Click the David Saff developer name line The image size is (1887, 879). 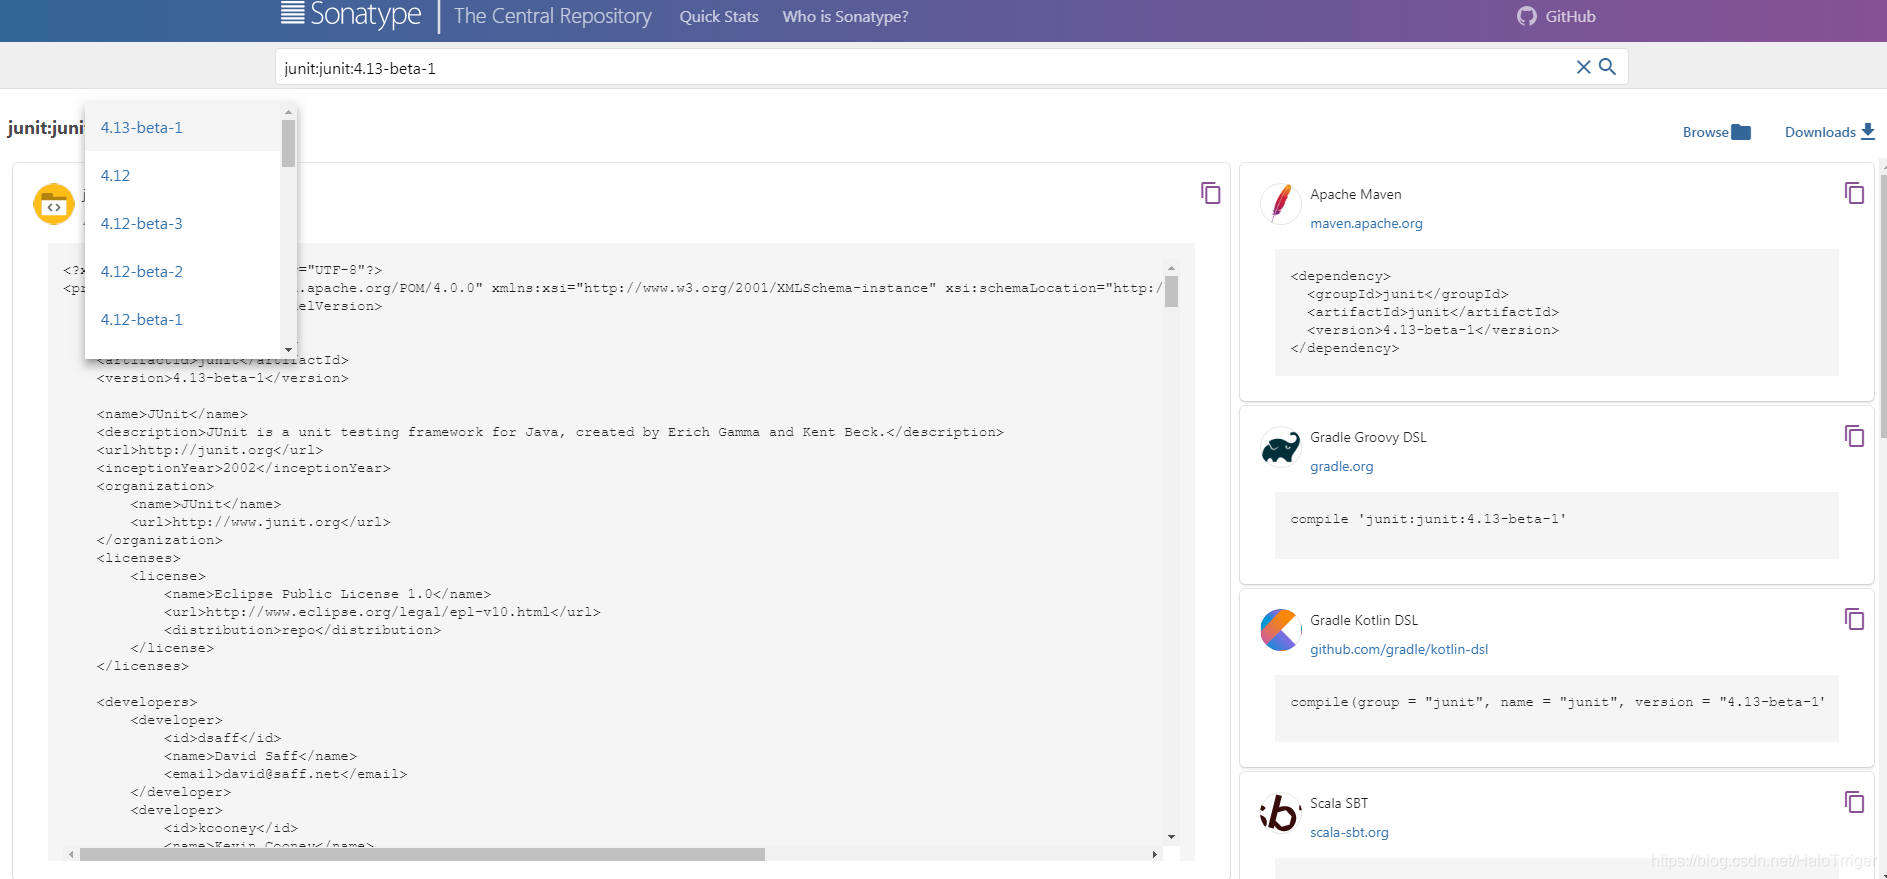click(x=260, y=756)
